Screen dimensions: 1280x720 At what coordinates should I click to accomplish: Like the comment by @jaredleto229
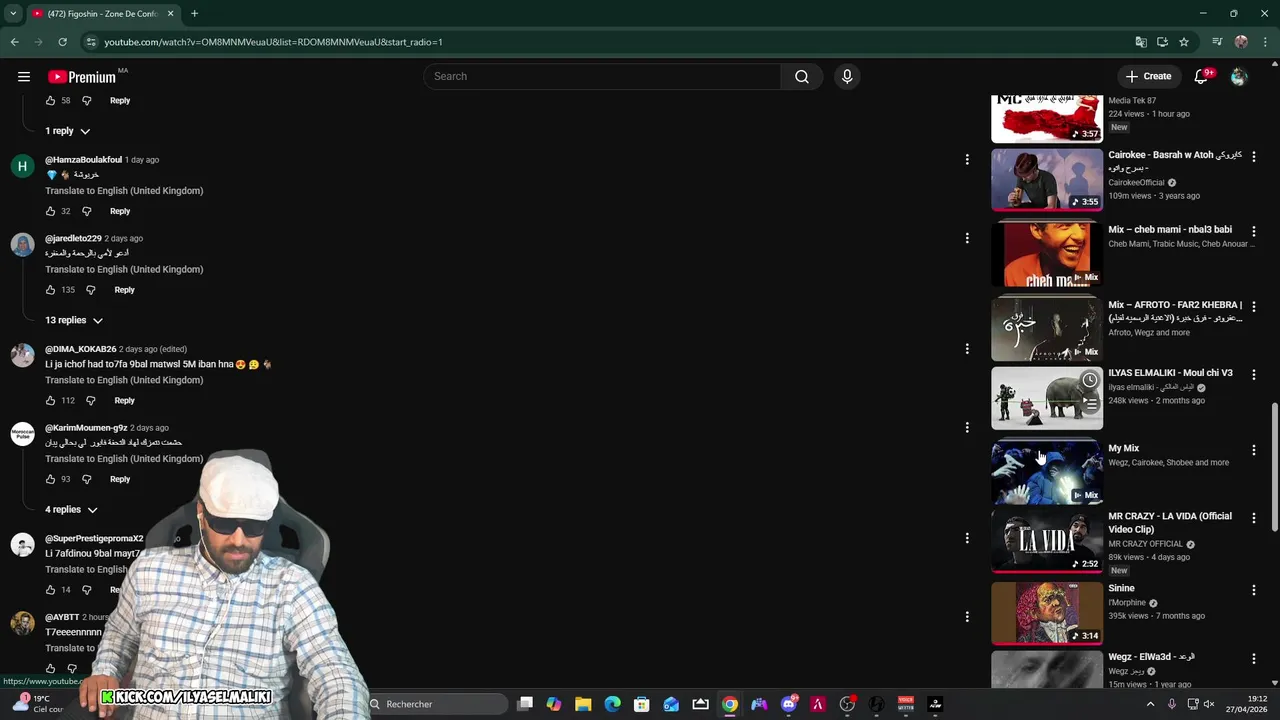pos(50,290)
